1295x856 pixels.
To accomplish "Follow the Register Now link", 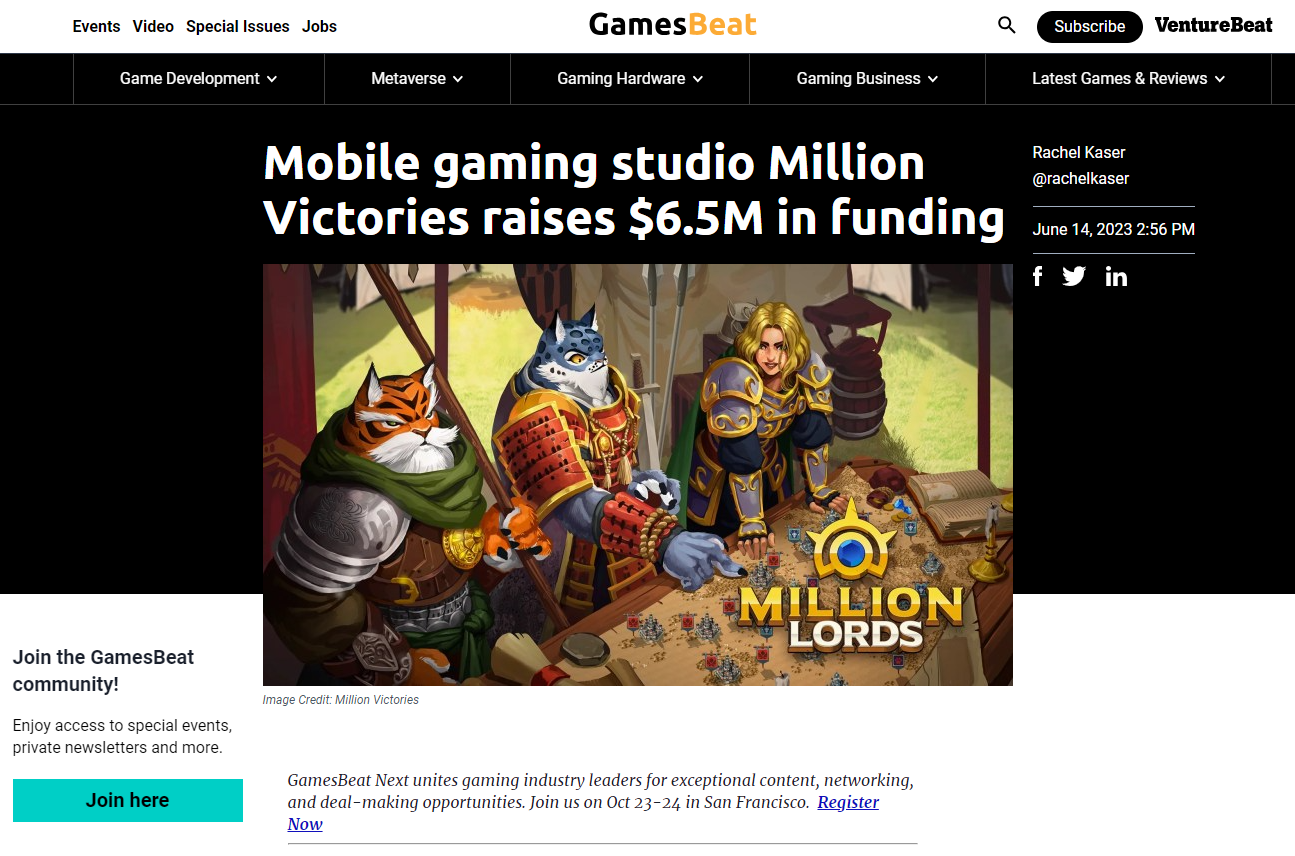I will pyautogui.click(x=583, y=813).
